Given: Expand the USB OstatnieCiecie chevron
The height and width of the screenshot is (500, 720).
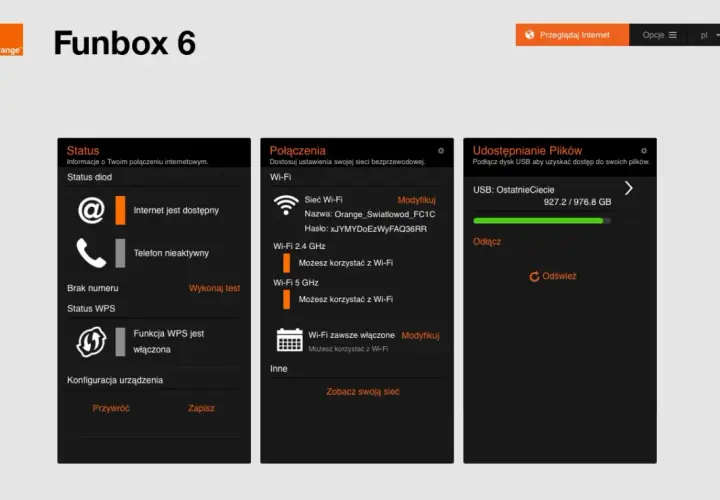Looking at the screenshot, I should (x=629, y=188).
